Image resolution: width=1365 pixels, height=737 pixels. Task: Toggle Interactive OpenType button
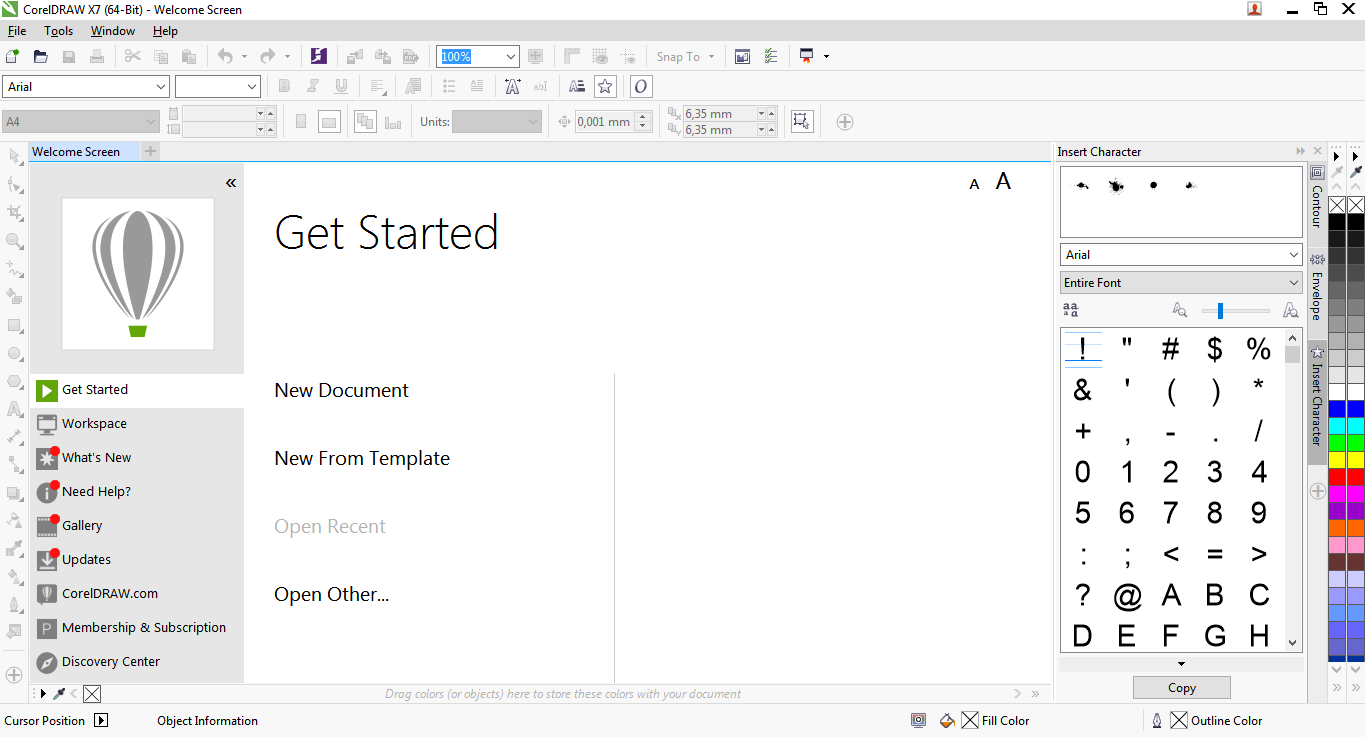tap(642, 87)
